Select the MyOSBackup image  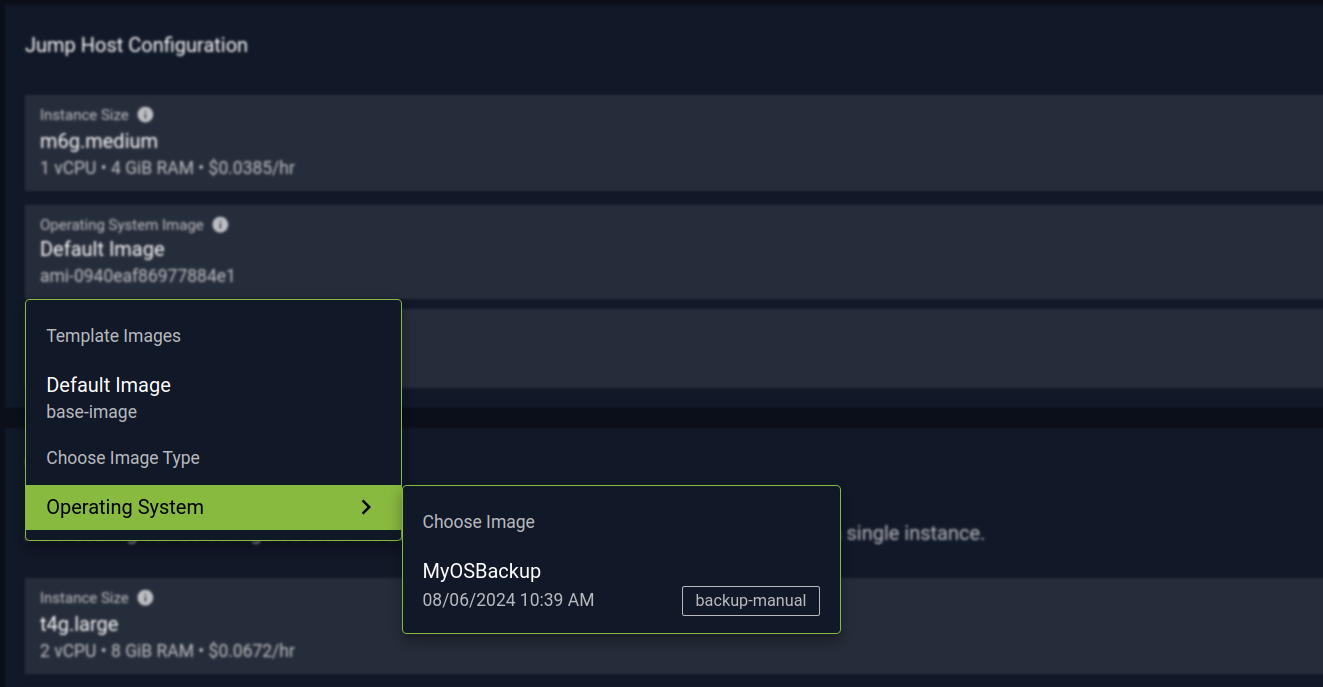tap(621, 585)
